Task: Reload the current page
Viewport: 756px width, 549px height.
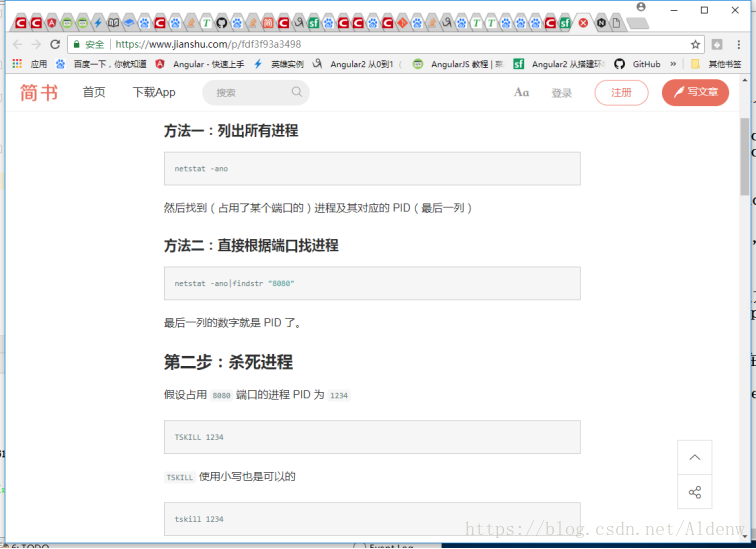Action: 55,45
